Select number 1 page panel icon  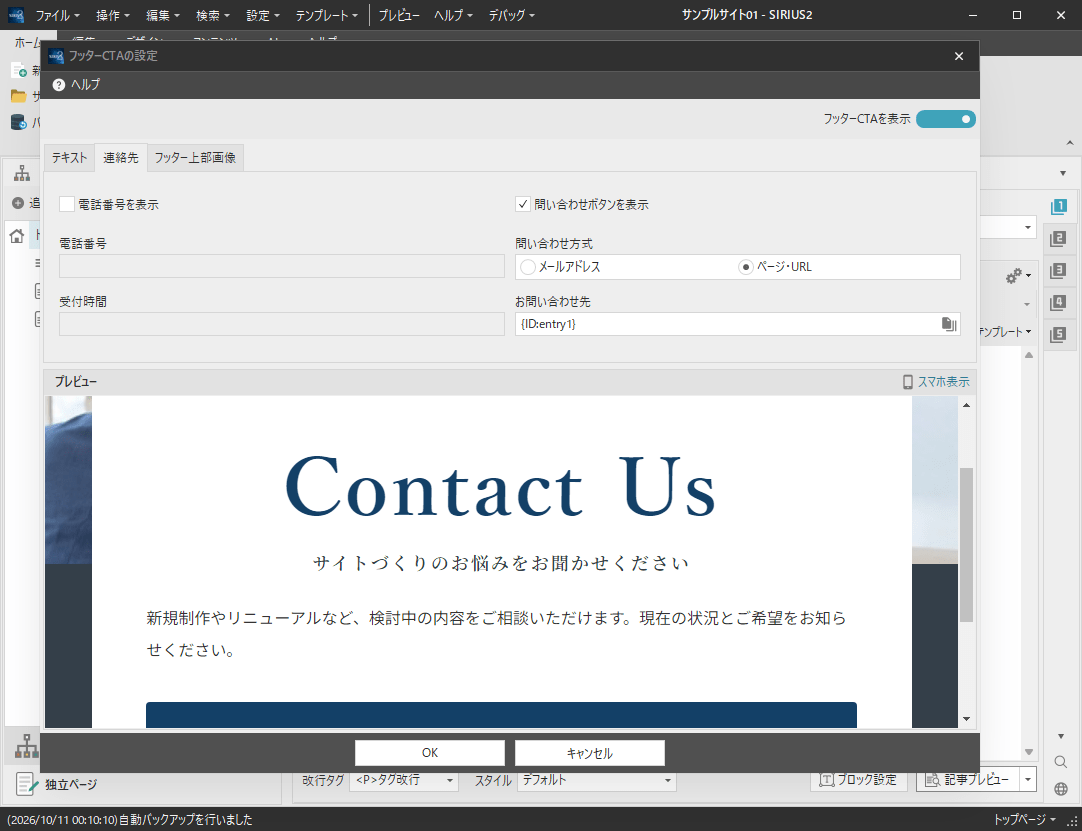[x=1059, y=206]
